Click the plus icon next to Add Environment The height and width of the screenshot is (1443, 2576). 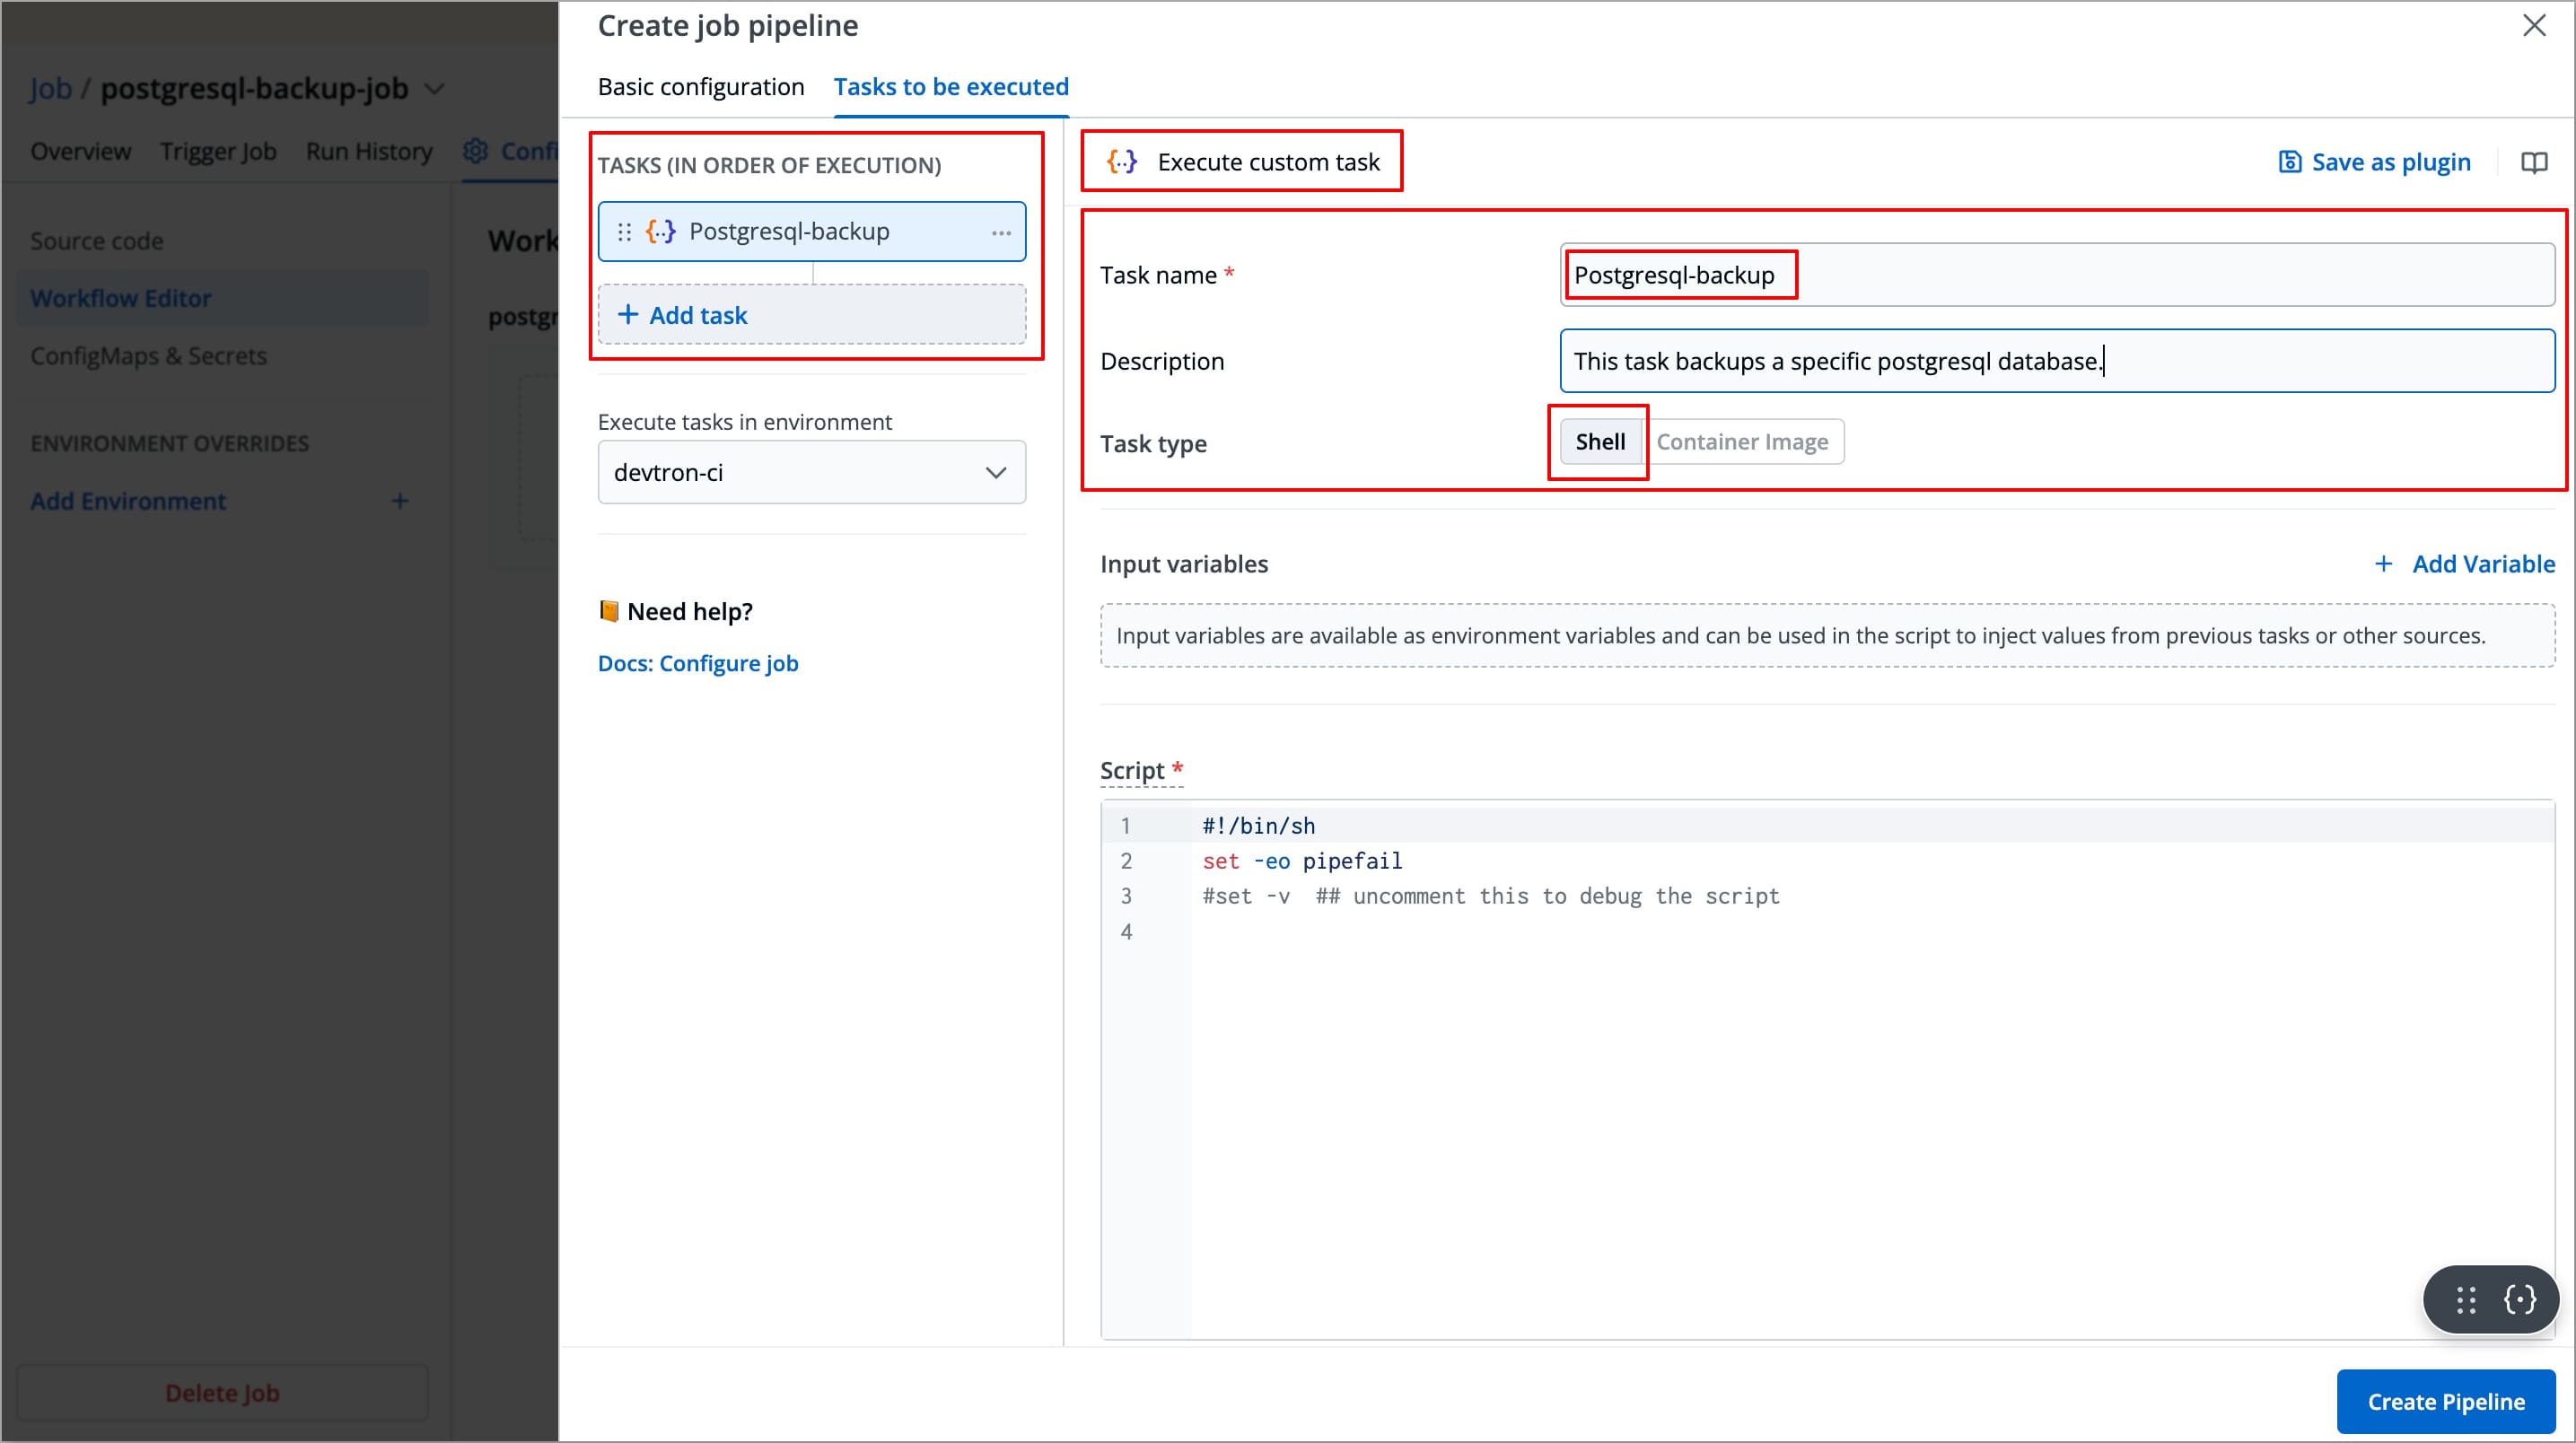pos(399,500)
